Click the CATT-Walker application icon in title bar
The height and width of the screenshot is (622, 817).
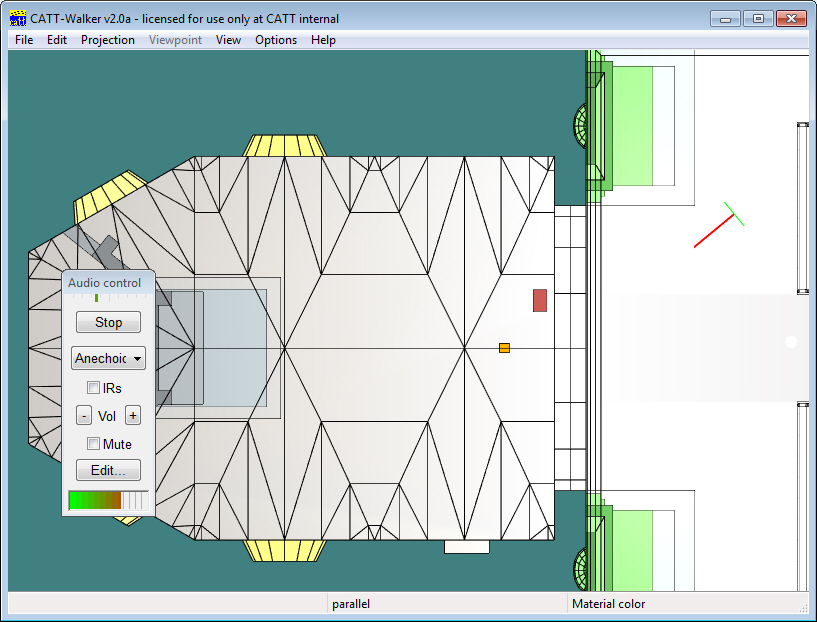[x=17, y=19]
